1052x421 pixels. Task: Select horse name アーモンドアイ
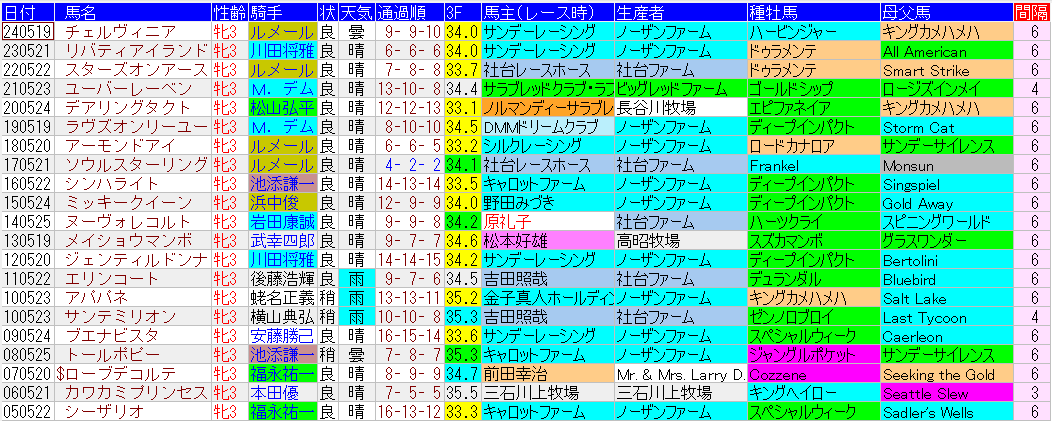coord(119,146)
